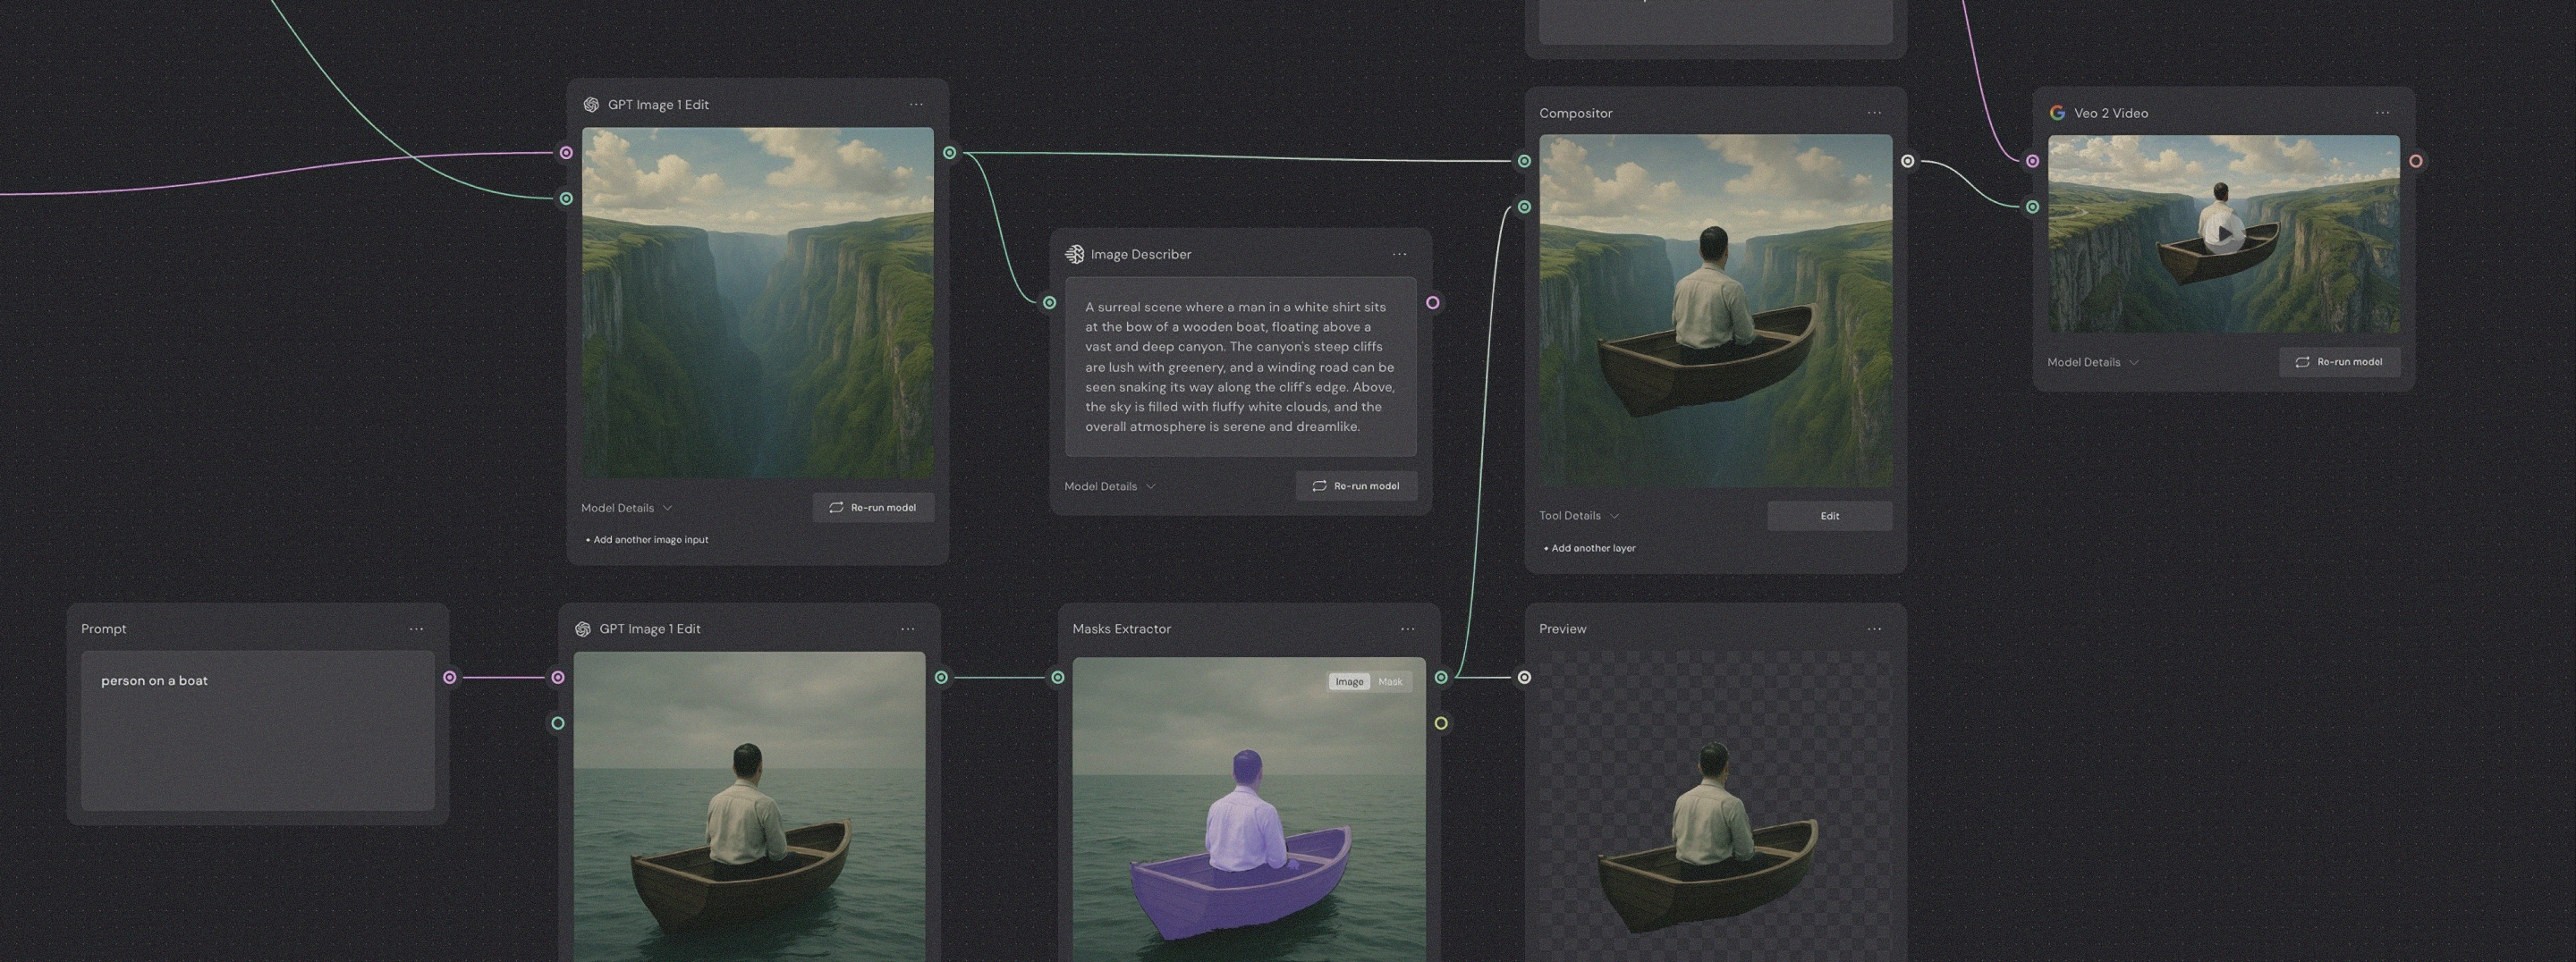The image size is (2576, 962).
Task: Click the 'person on a boat' prompt field
Action: coord(257,730)
